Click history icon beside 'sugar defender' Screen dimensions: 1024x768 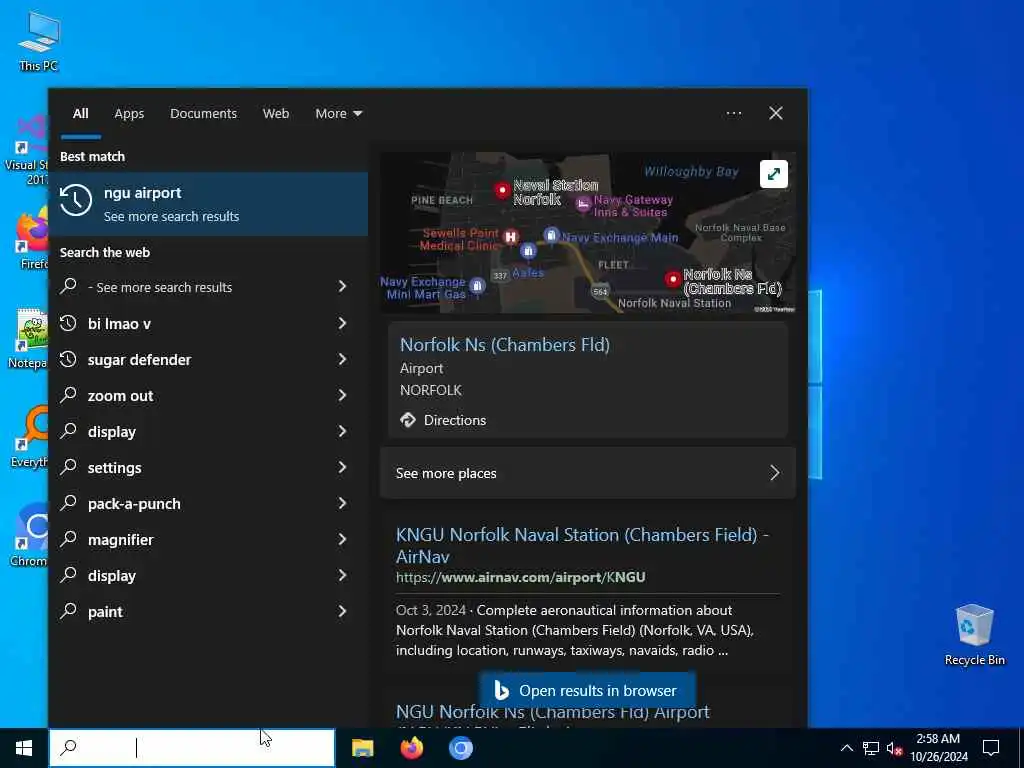tap(69, 359)
